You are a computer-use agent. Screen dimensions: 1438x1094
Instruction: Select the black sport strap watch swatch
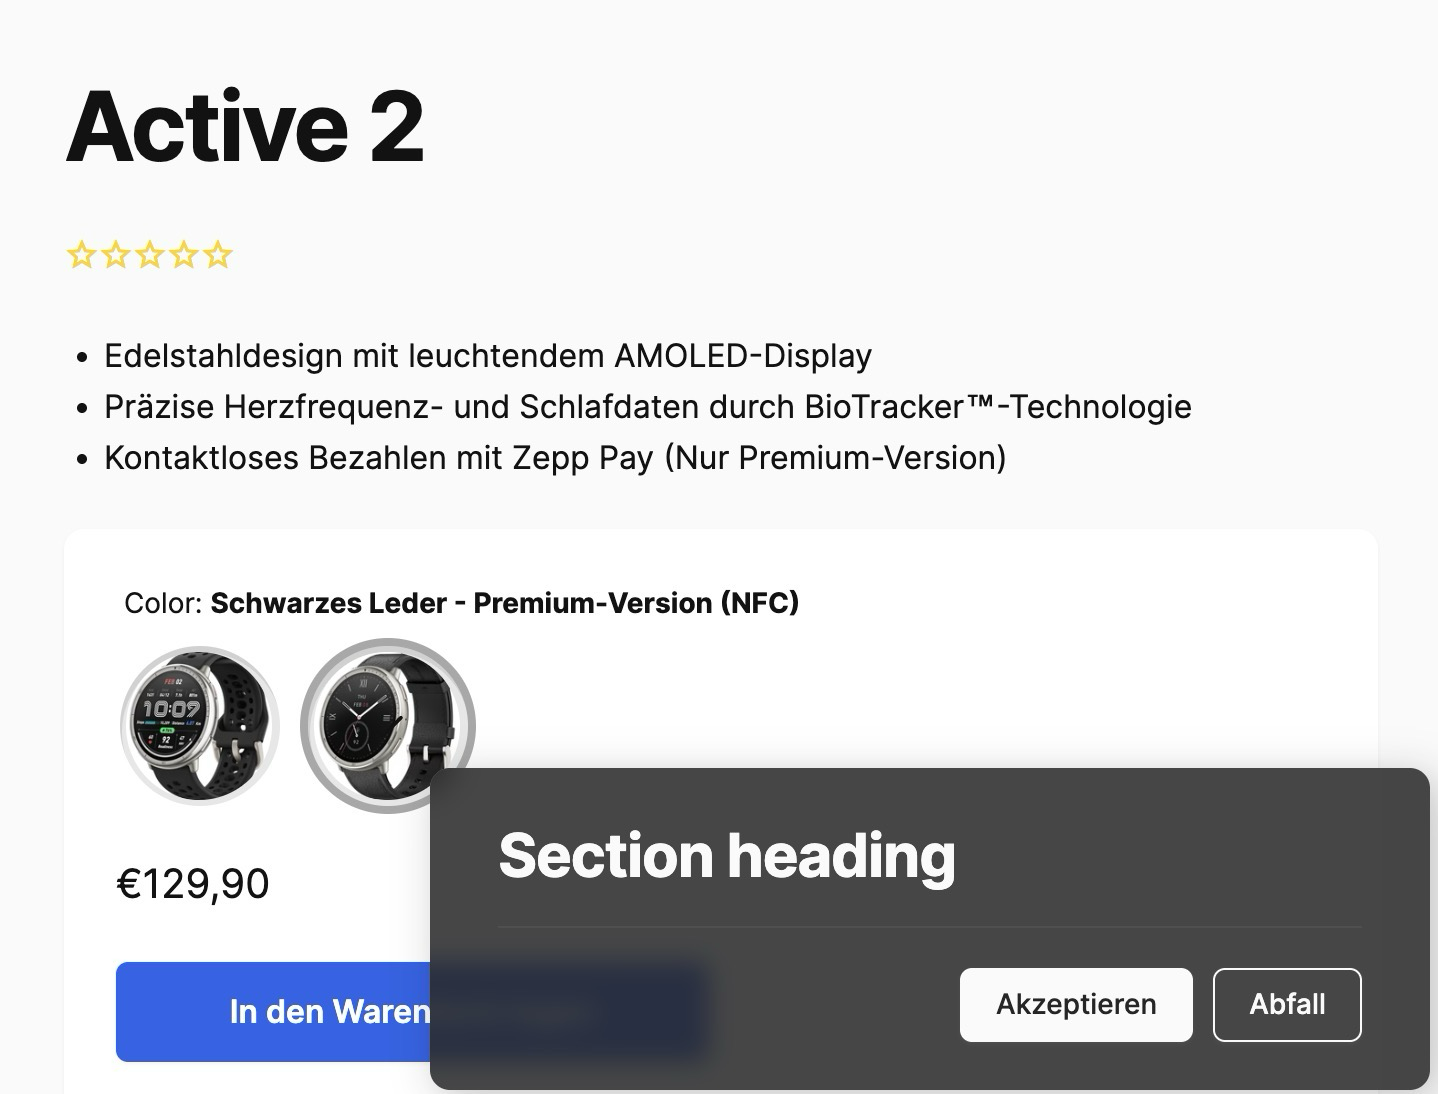point(199,726)
